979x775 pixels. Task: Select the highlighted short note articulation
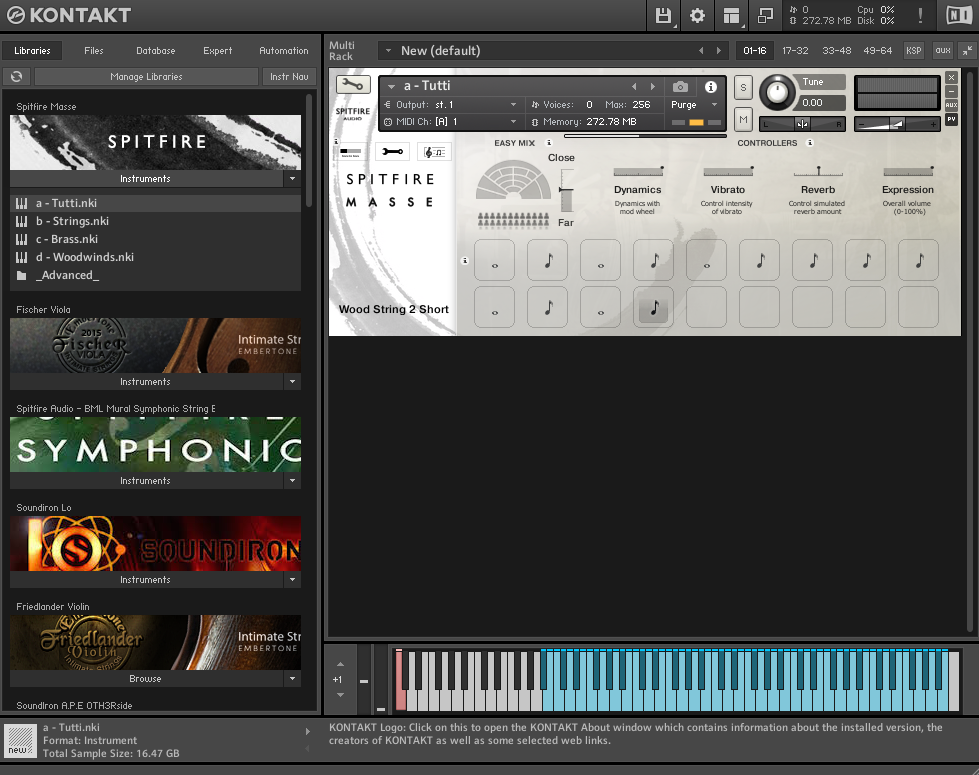tap(654, 307)
